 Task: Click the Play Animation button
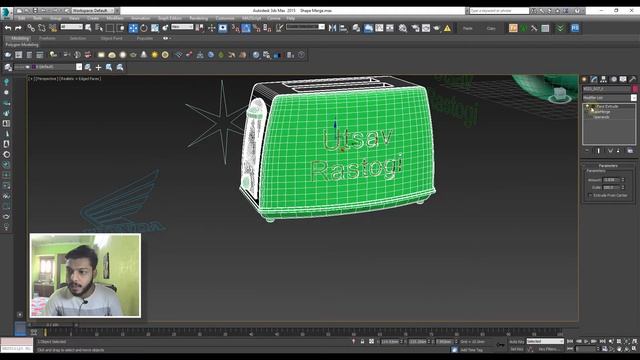[587, 341]
